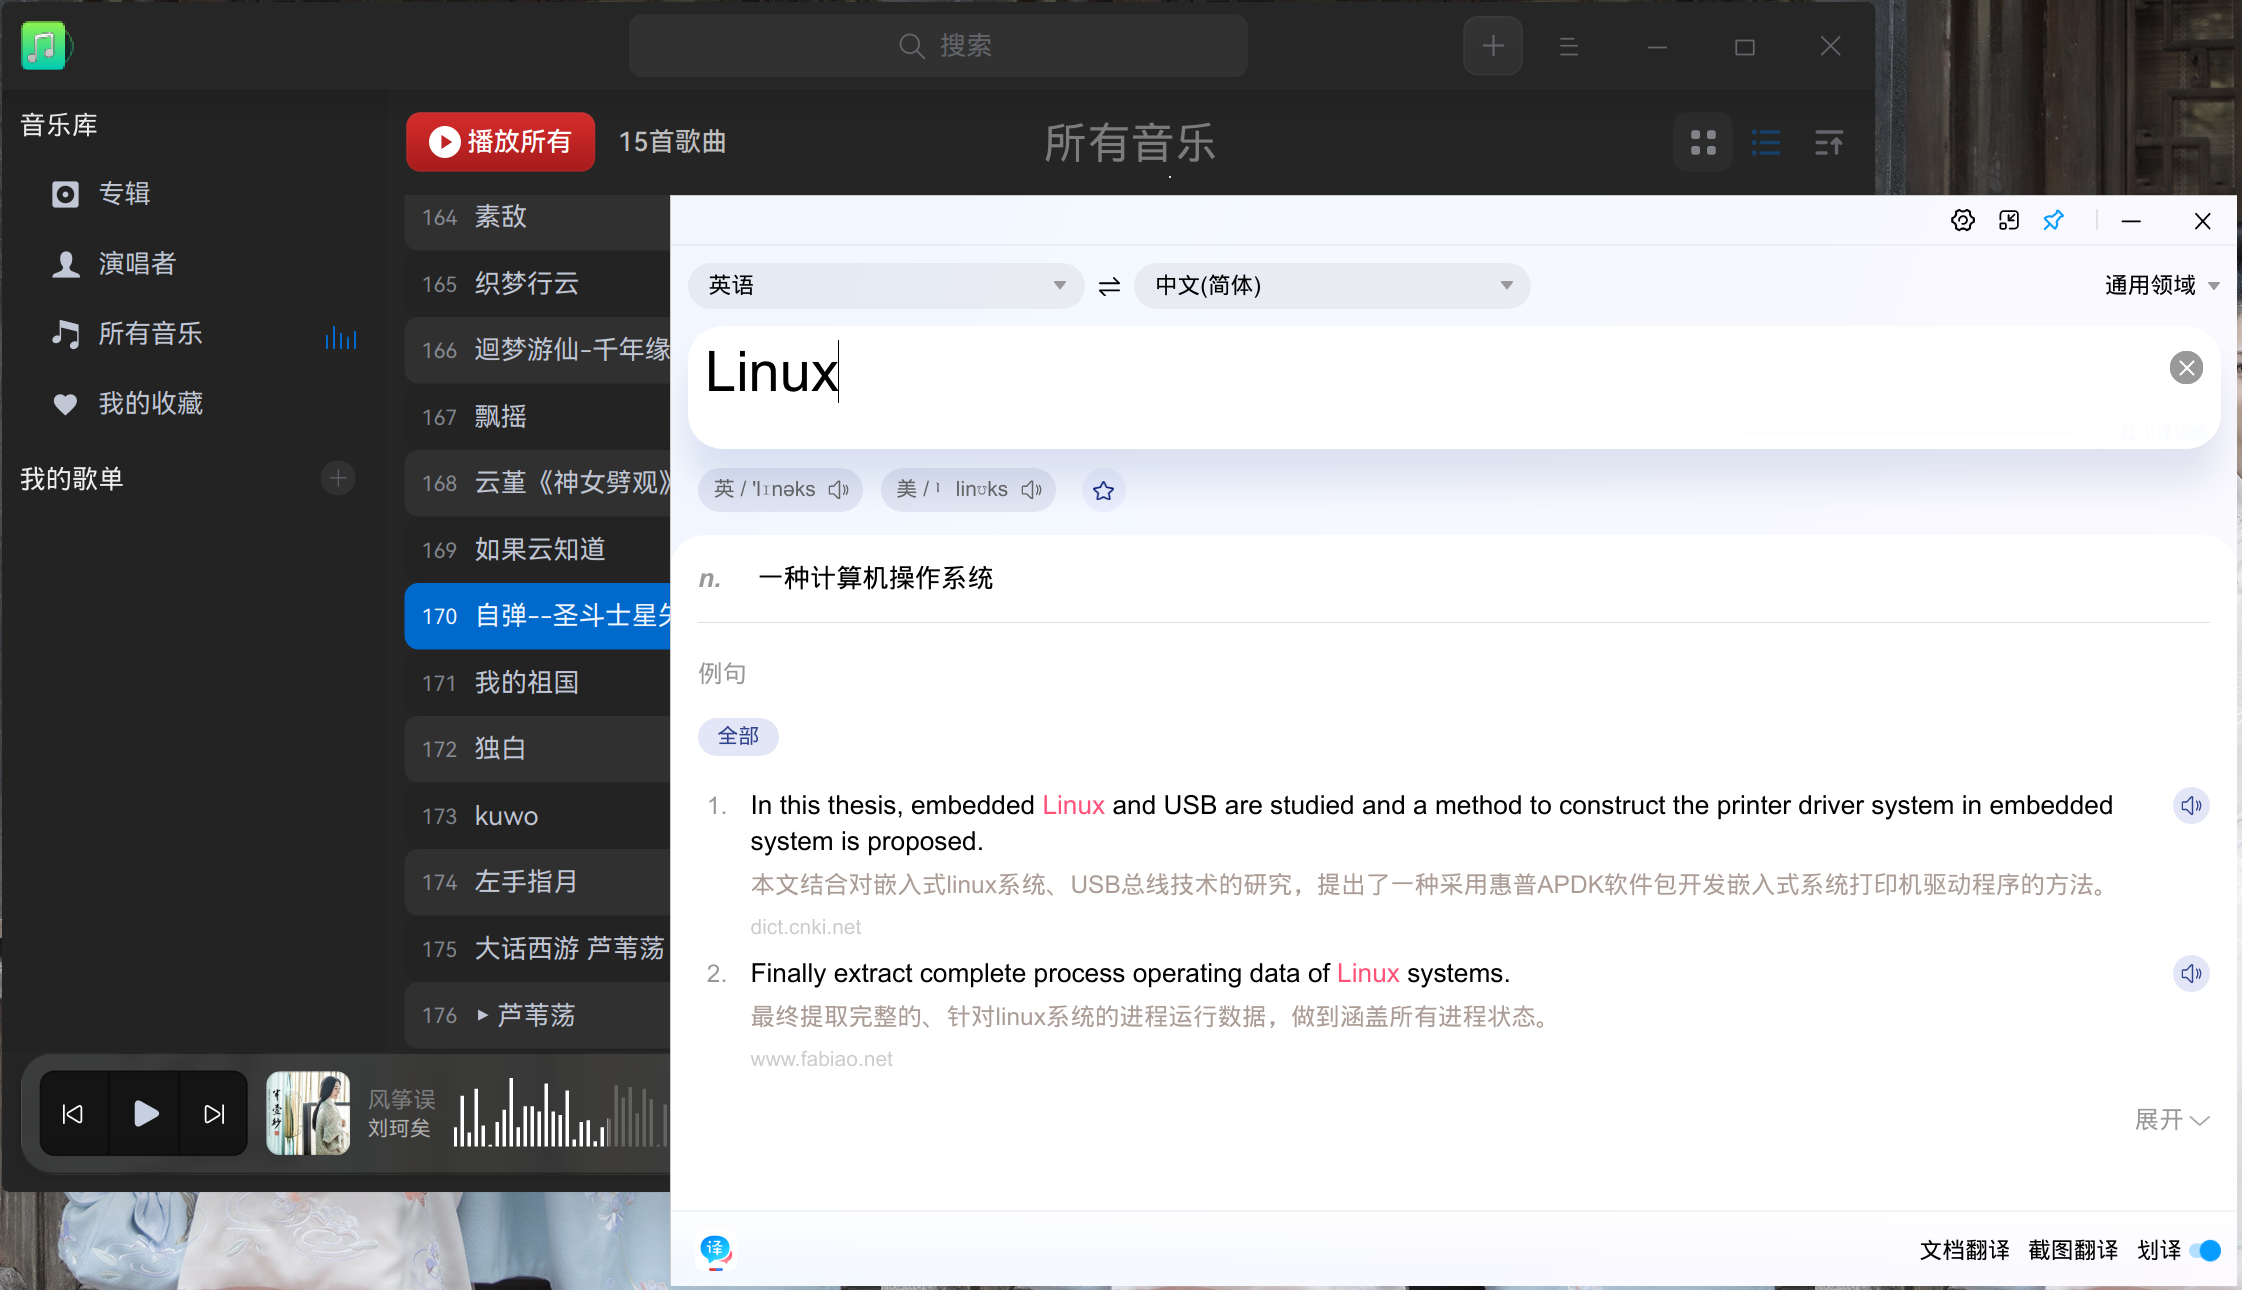The width and height of the screenshot is (2242, 1290).
Task: Open 截图翻译 screenshot translation
Action: click(2072, 1251)
